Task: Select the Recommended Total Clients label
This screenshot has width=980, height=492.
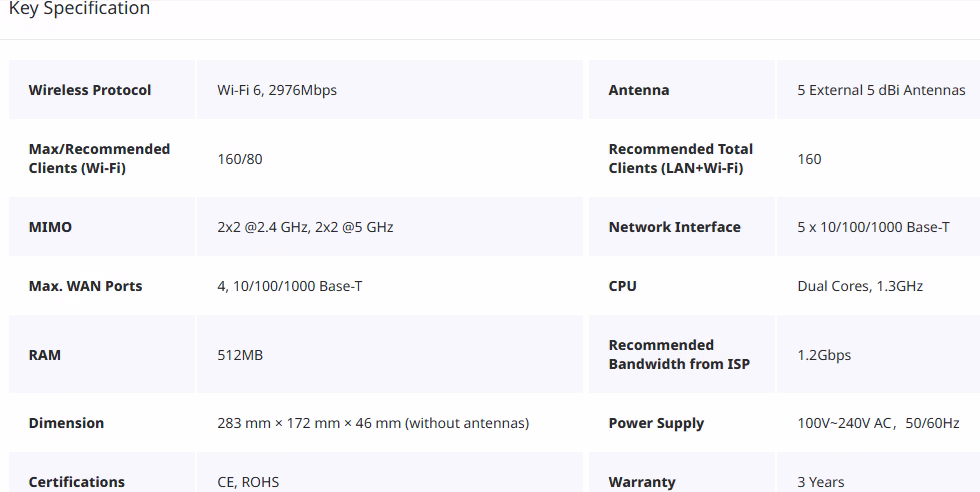Action: point(681,158)
